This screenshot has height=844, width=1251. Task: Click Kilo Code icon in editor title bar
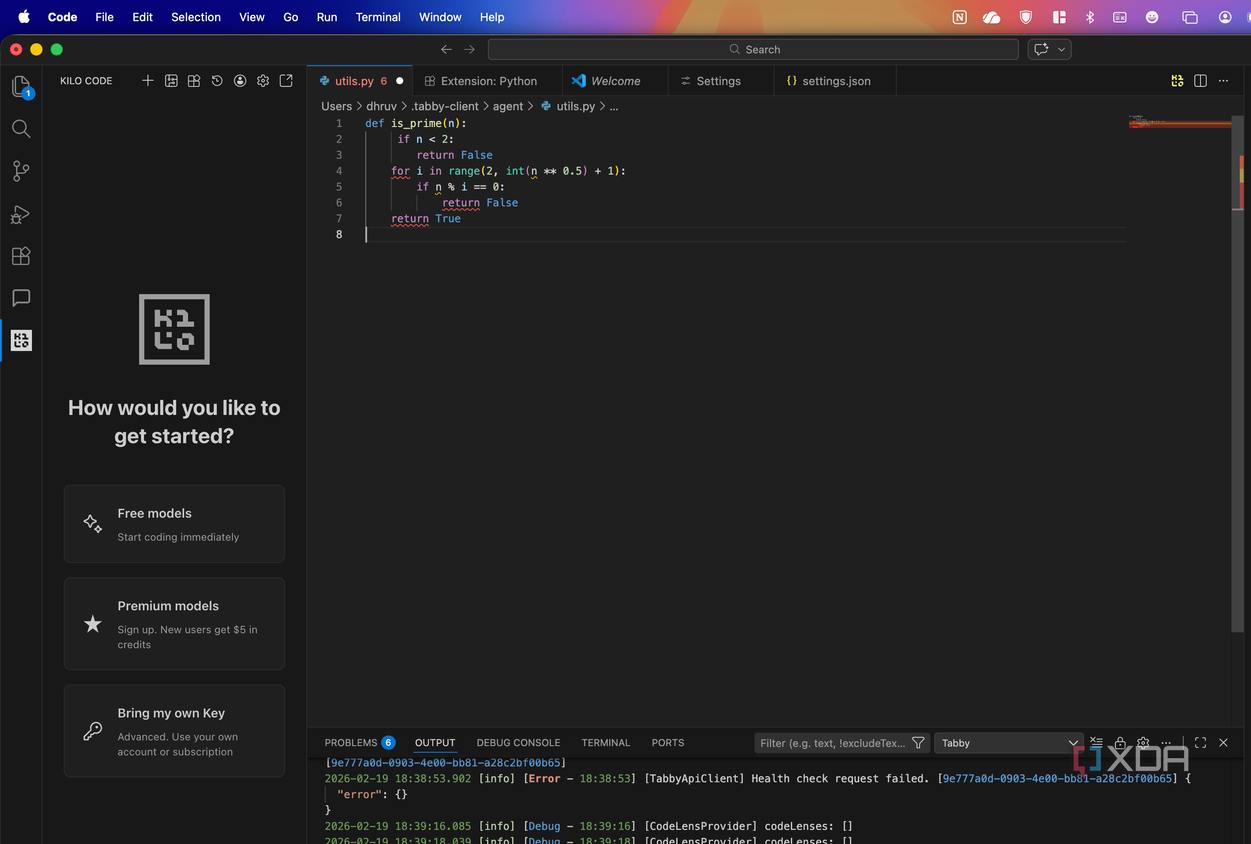[x=1178, y=81]
